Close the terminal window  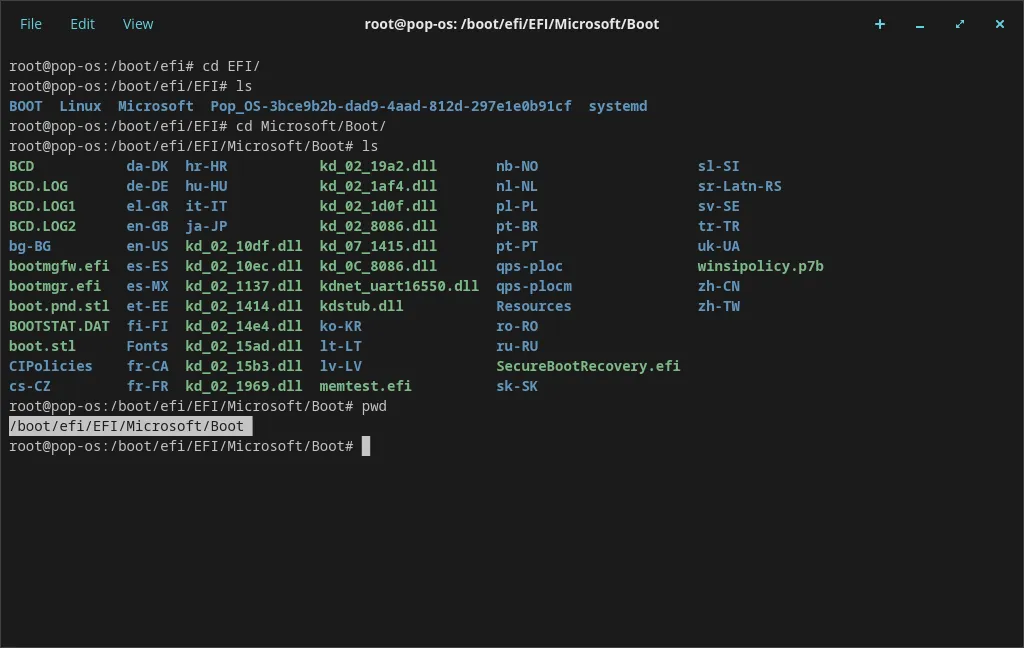point(999,24)
